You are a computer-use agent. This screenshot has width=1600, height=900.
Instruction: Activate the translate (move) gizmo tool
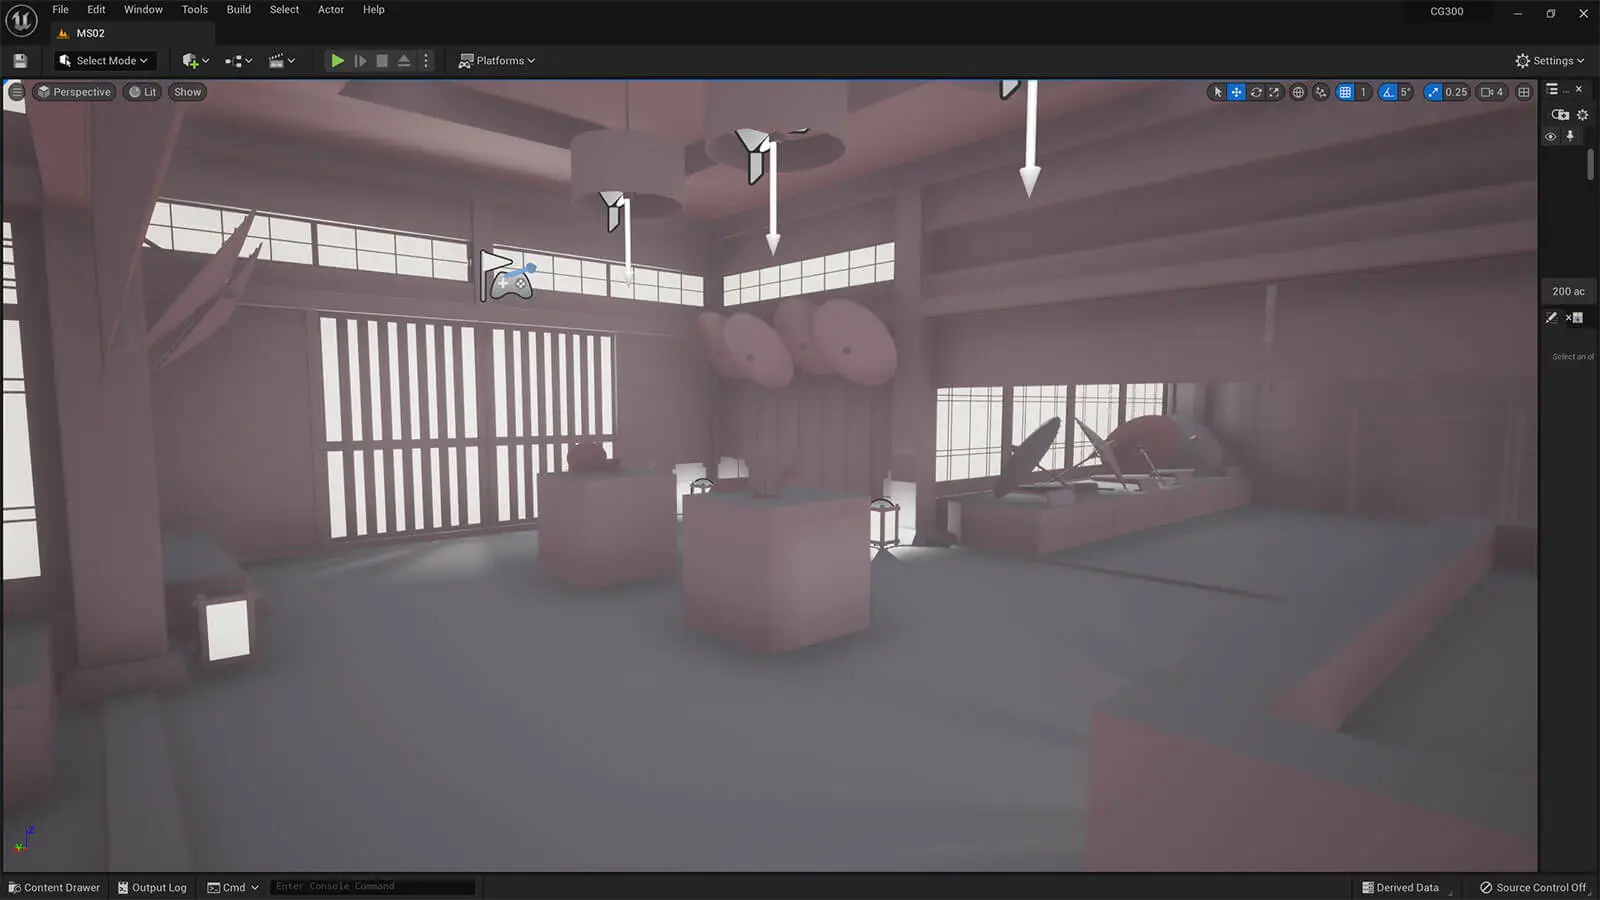coord(1236,92)
